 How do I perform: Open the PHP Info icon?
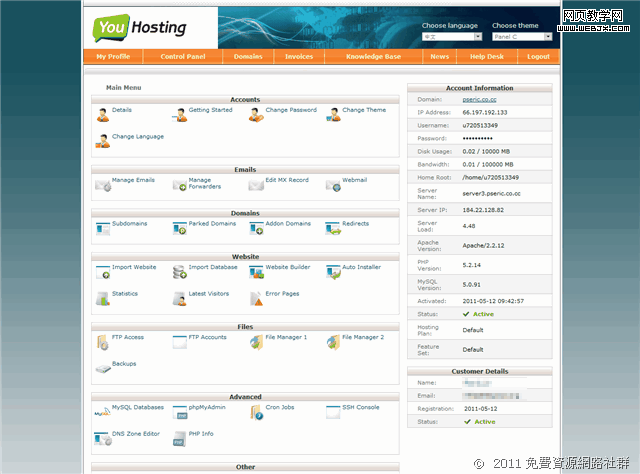coord(180,439)
